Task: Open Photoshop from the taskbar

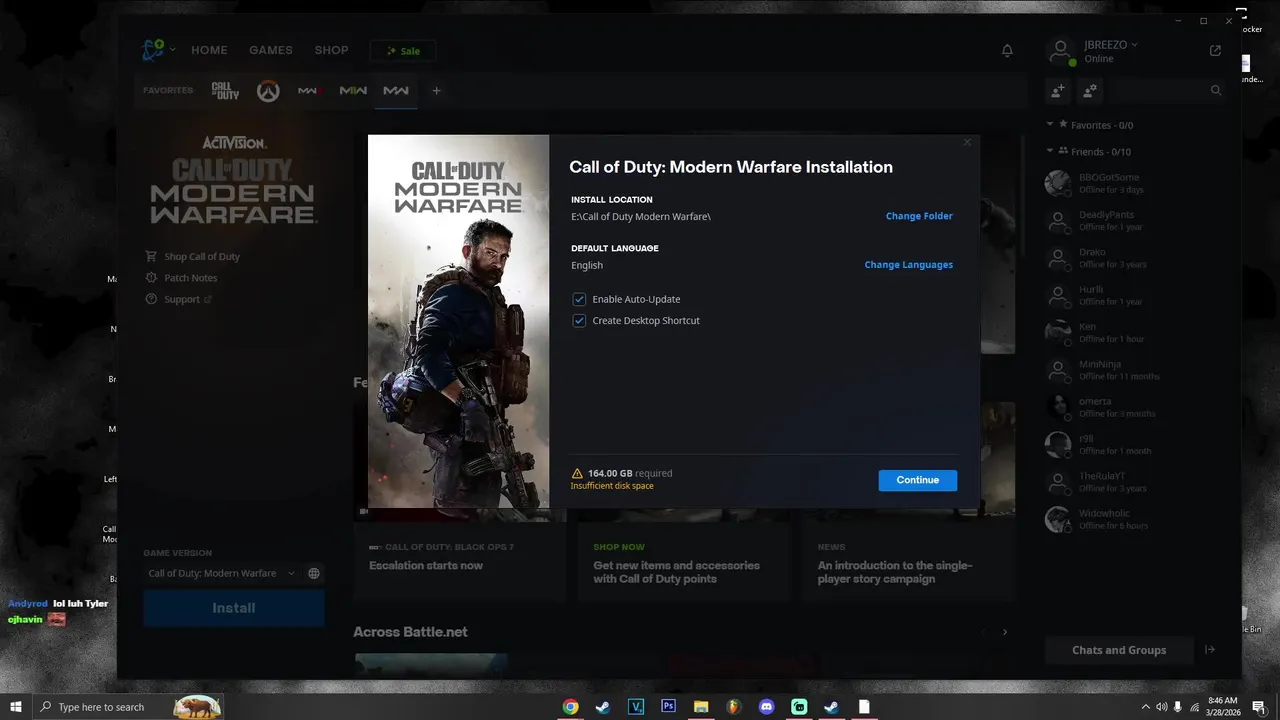Action: (668, 707)
